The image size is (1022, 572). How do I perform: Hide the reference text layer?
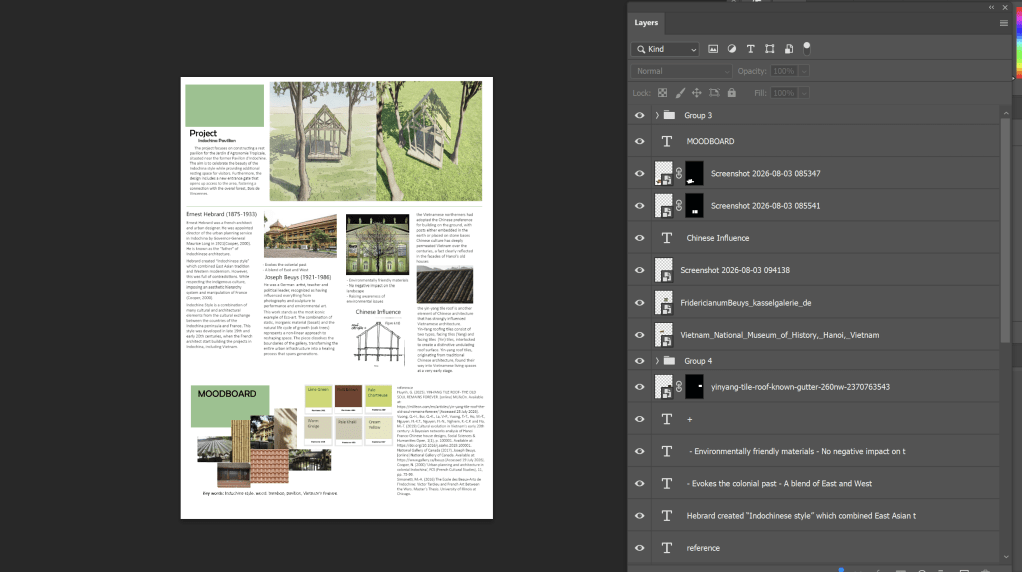(x=639, y=548)
